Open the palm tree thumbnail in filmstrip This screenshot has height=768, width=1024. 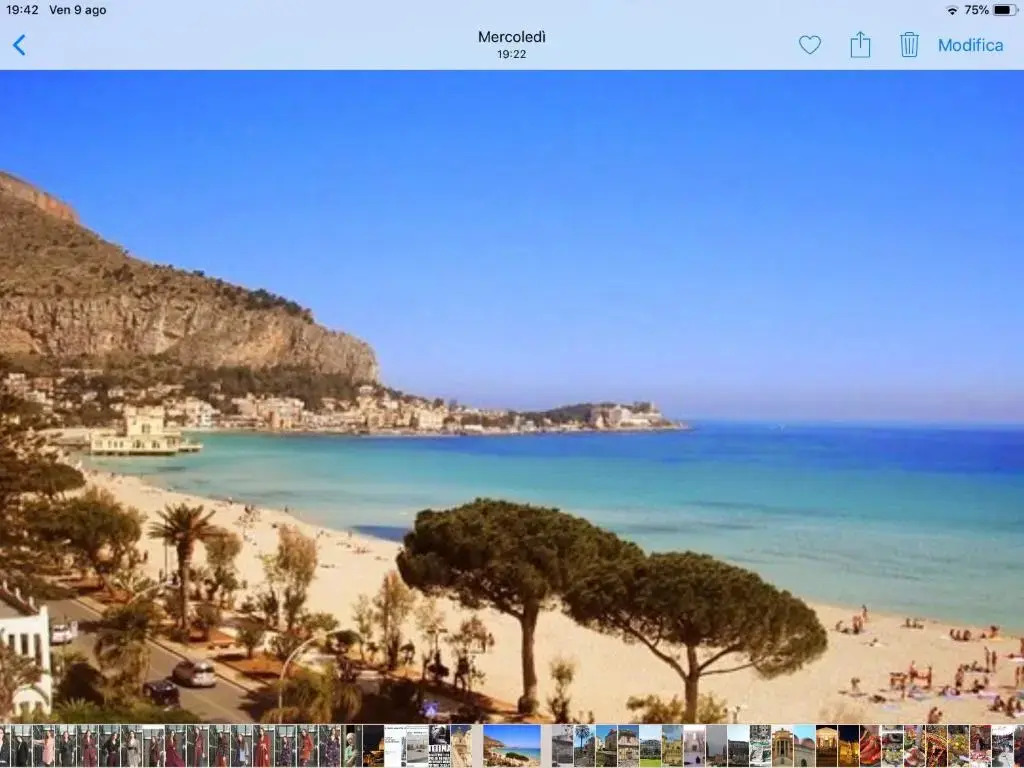[x=584, y=746]
